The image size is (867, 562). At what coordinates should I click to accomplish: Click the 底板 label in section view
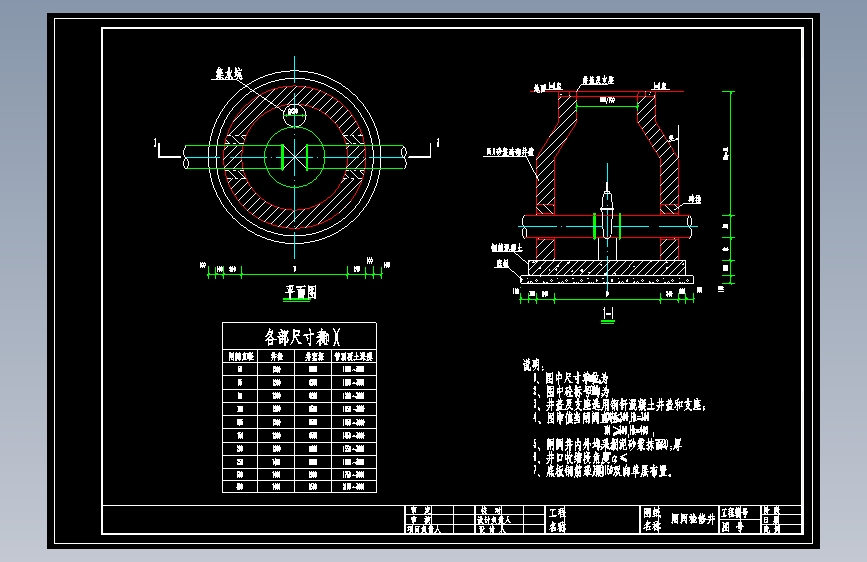click(502, 263)
